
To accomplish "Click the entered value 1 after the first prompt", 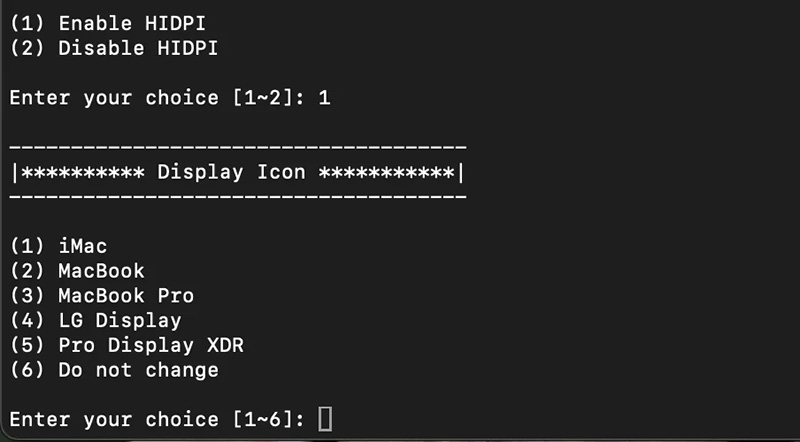I will (x=324, y=98).
